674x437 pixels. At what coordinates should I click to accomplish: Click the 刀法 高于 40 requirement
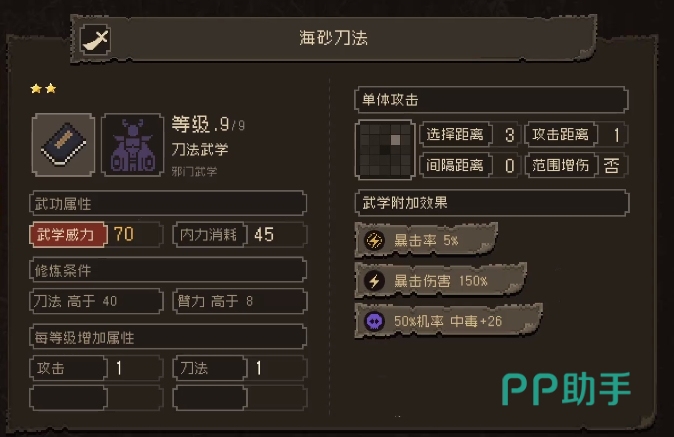tap(96, 301)
